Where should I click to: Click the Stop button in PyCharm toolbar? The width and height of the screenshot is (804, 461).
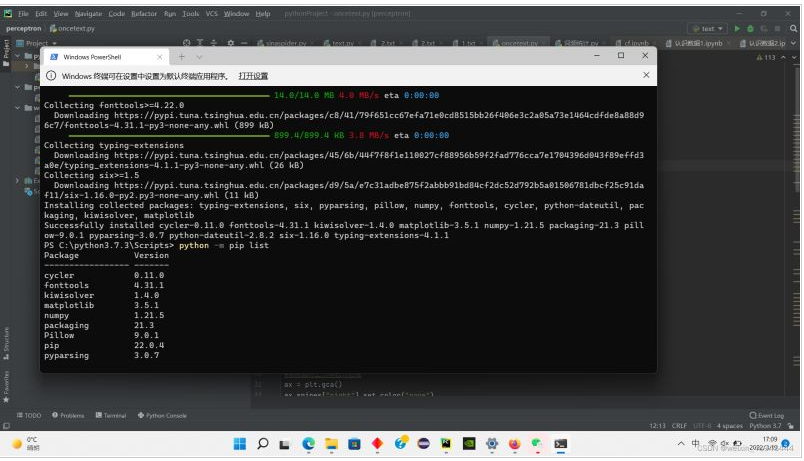tap(777, 29)
